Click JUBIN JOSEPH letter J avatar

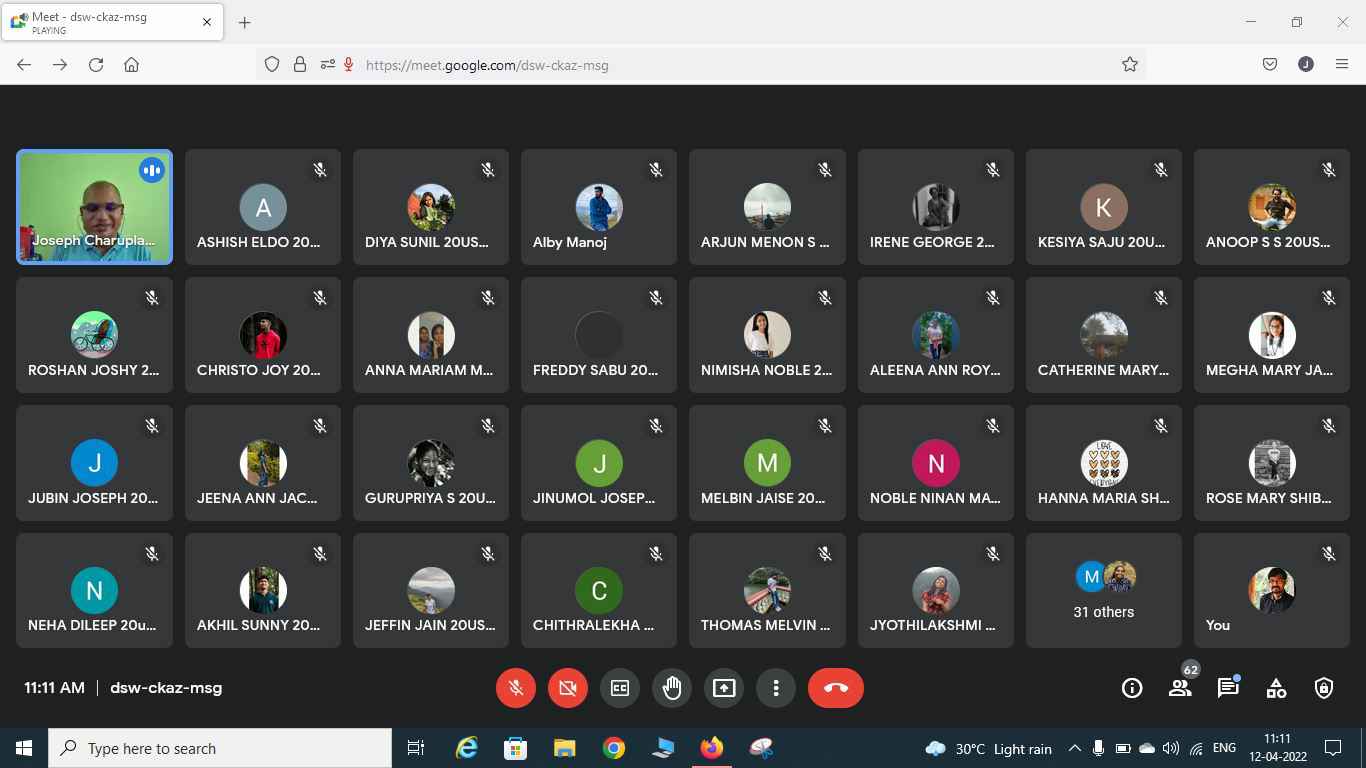click(x=95, y=464)
